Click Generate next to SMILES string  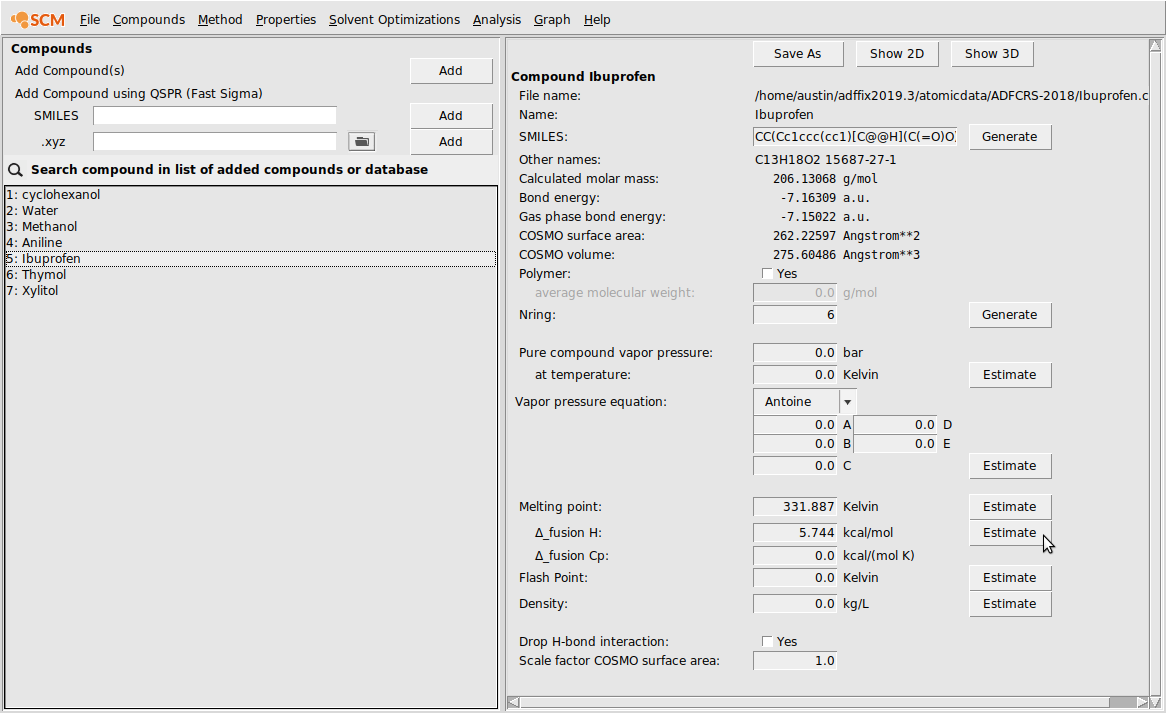click(1009, 137)
